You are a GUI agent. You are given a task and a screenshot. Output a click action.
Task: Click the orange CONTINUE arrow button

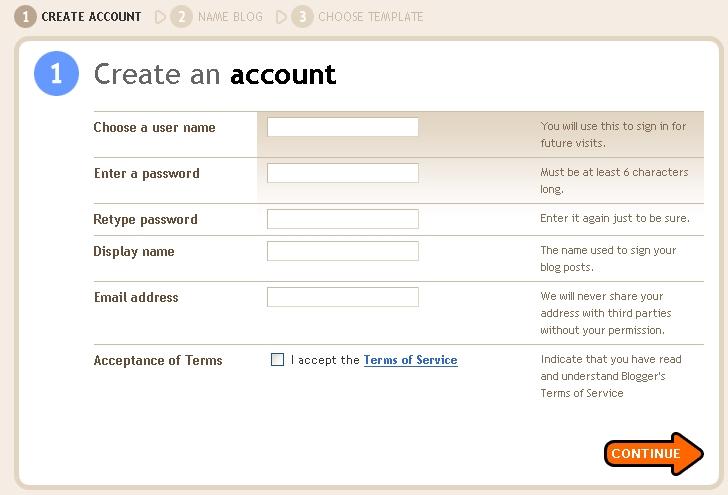coord(654,454)
